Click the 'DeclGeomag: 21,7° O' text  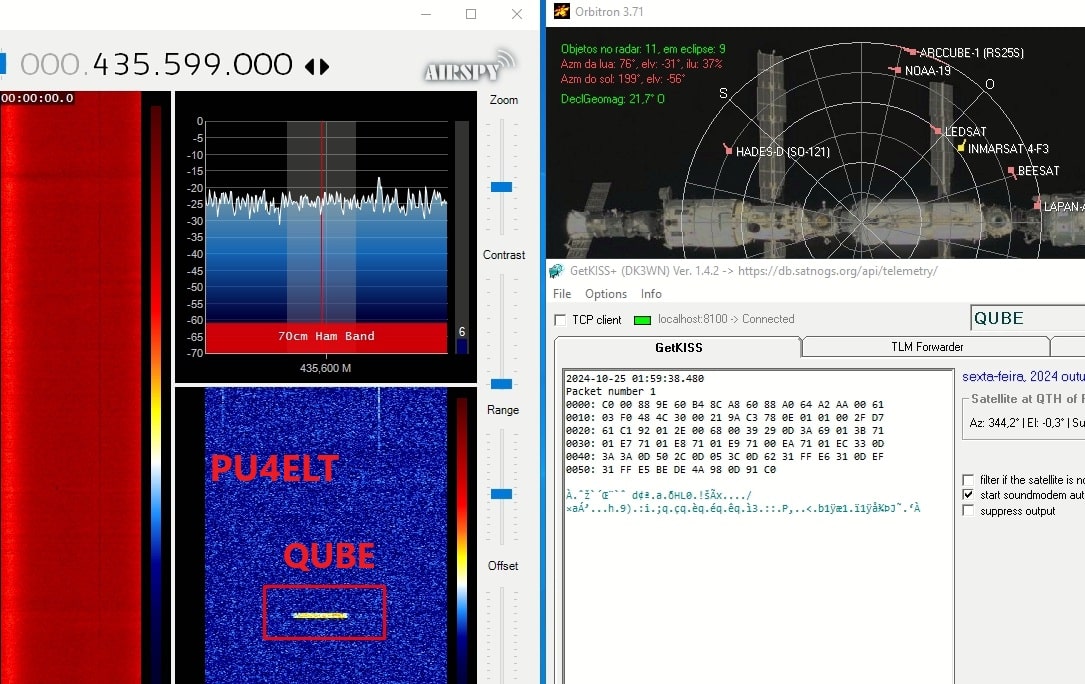(x=612, y=99)
